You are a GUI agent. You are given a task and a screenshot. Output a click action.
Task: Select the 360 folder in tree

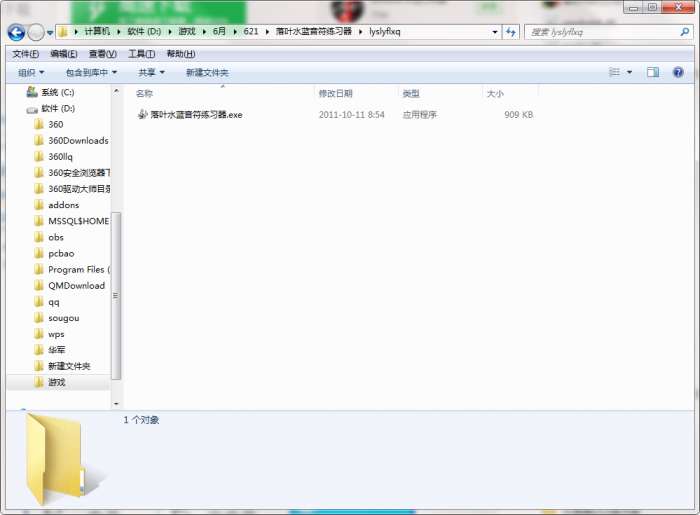[x=56, y=125]
